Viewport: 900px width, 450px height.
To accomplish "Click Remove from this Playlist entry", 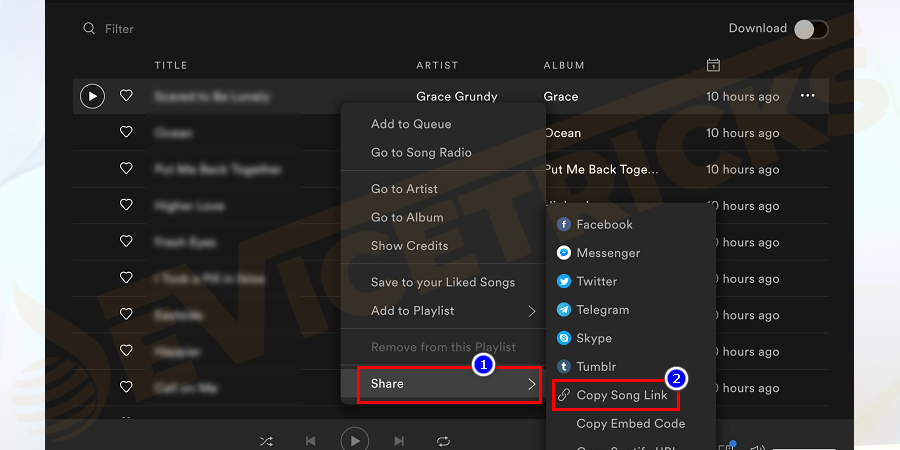I will coord(443,347).
